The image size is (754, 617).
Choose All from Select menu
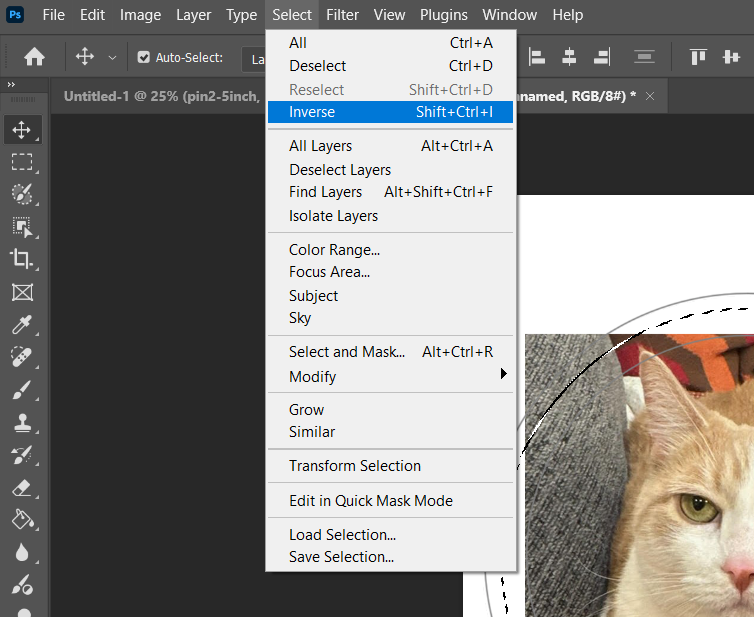(390, 43)
